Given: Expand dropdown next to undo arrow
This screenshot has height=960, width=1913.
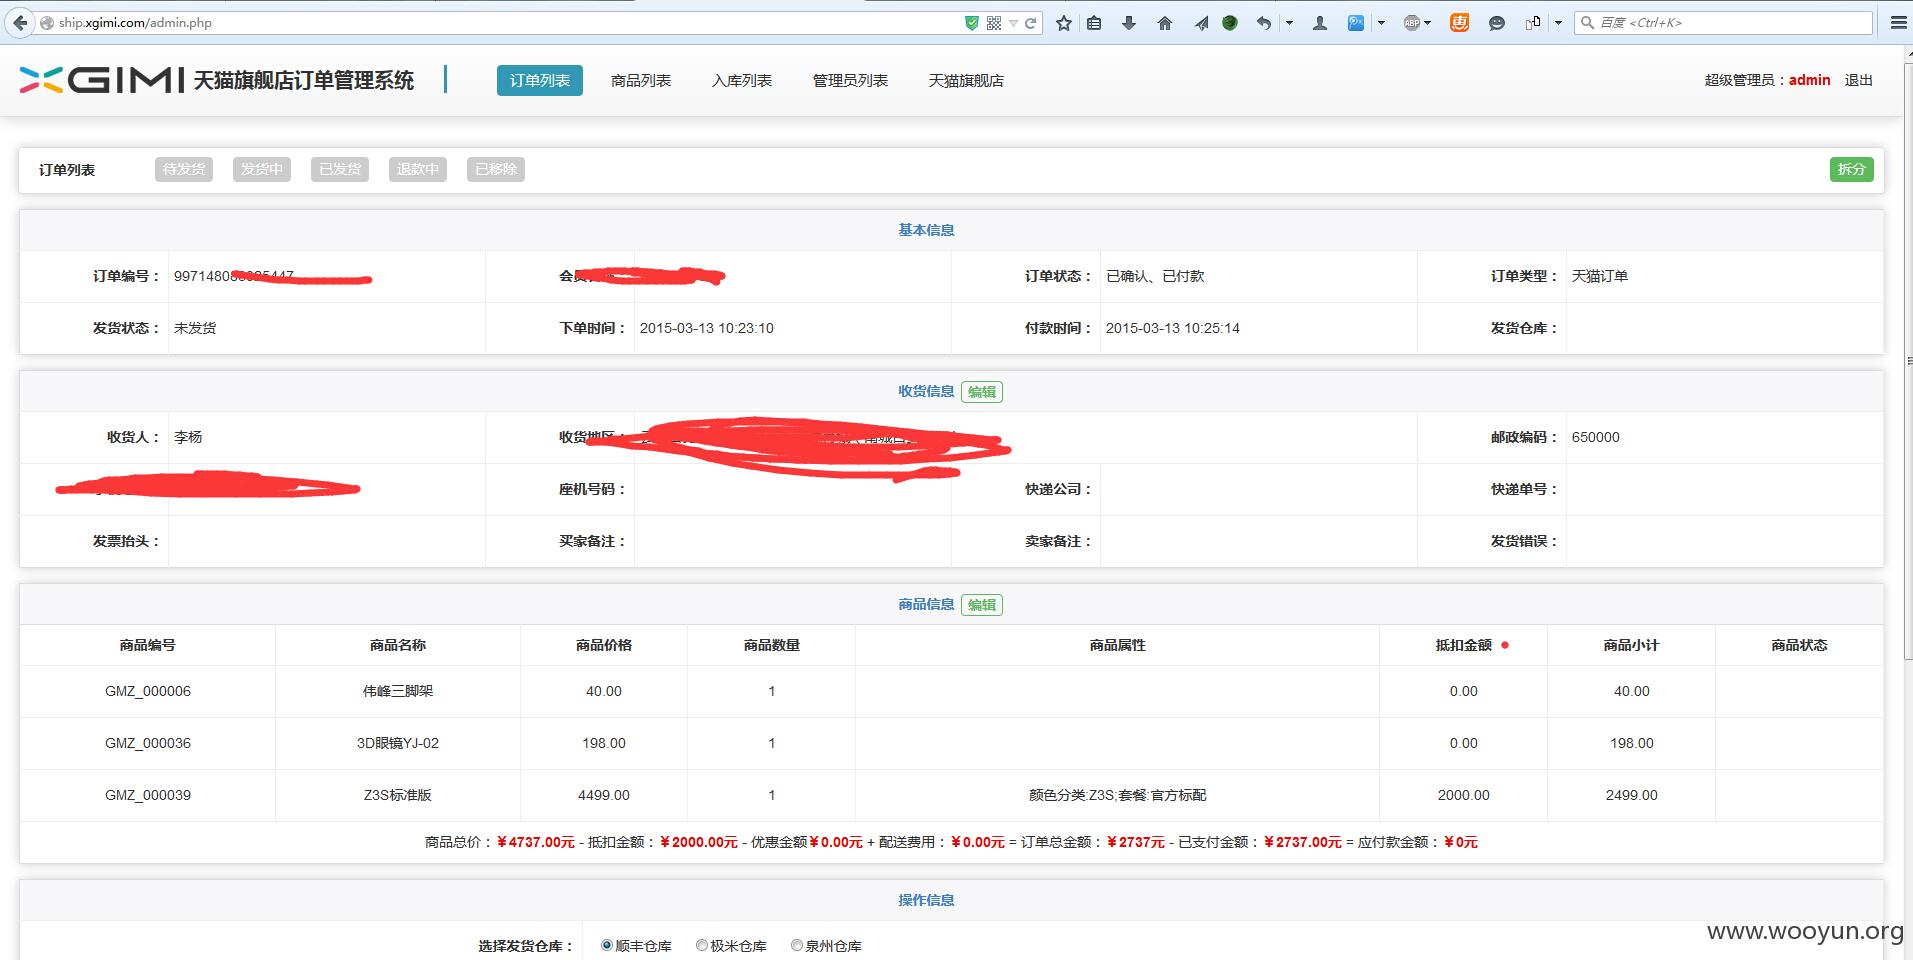Looking at the screenshot, I should point(1289,23).
